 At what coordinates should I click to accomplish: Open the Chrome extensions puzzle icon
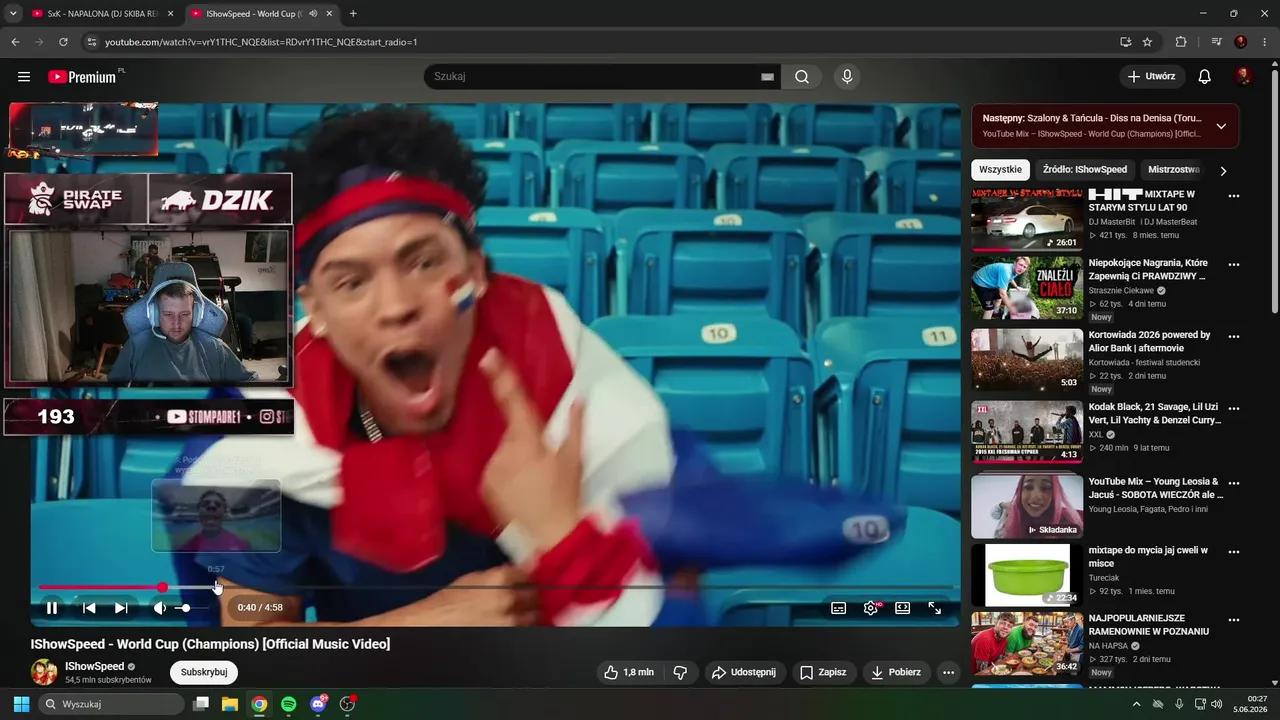click(x=1181, y=42)
